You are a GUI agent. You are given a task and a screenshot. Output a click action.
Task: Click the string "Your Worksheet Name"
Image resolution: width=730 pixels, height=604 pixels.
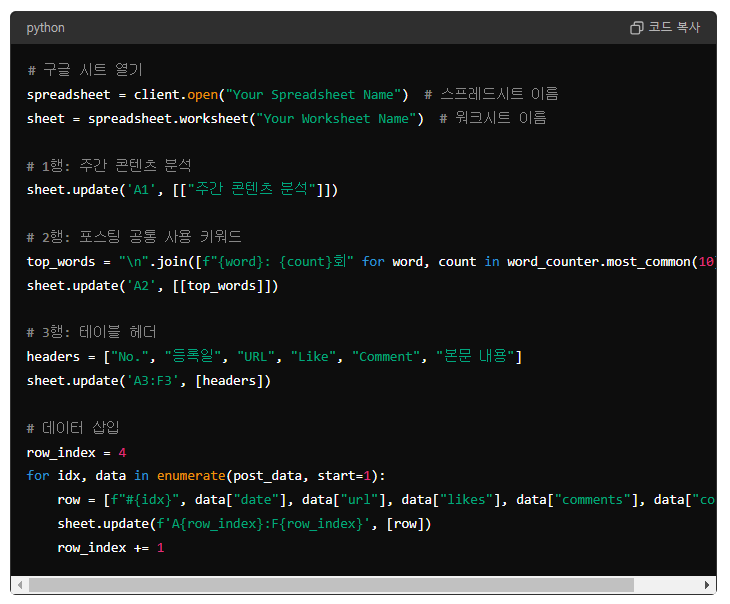336,119
